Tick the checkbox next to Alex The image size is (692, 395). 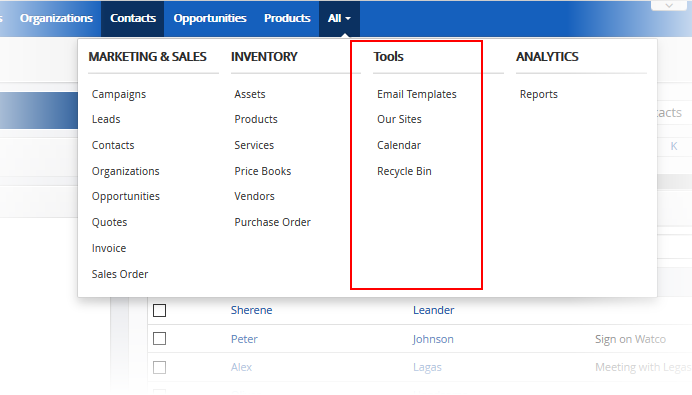click(x=159, y=367)
